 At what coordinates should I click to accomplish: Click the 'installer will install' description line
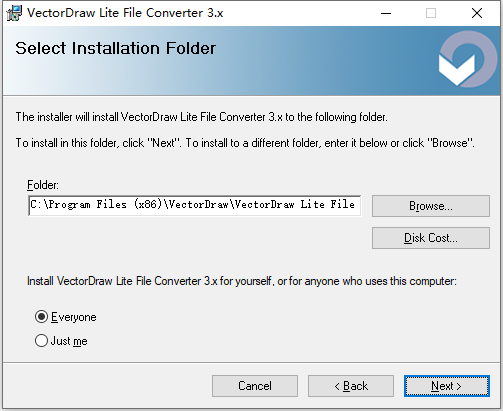point(202,117)
